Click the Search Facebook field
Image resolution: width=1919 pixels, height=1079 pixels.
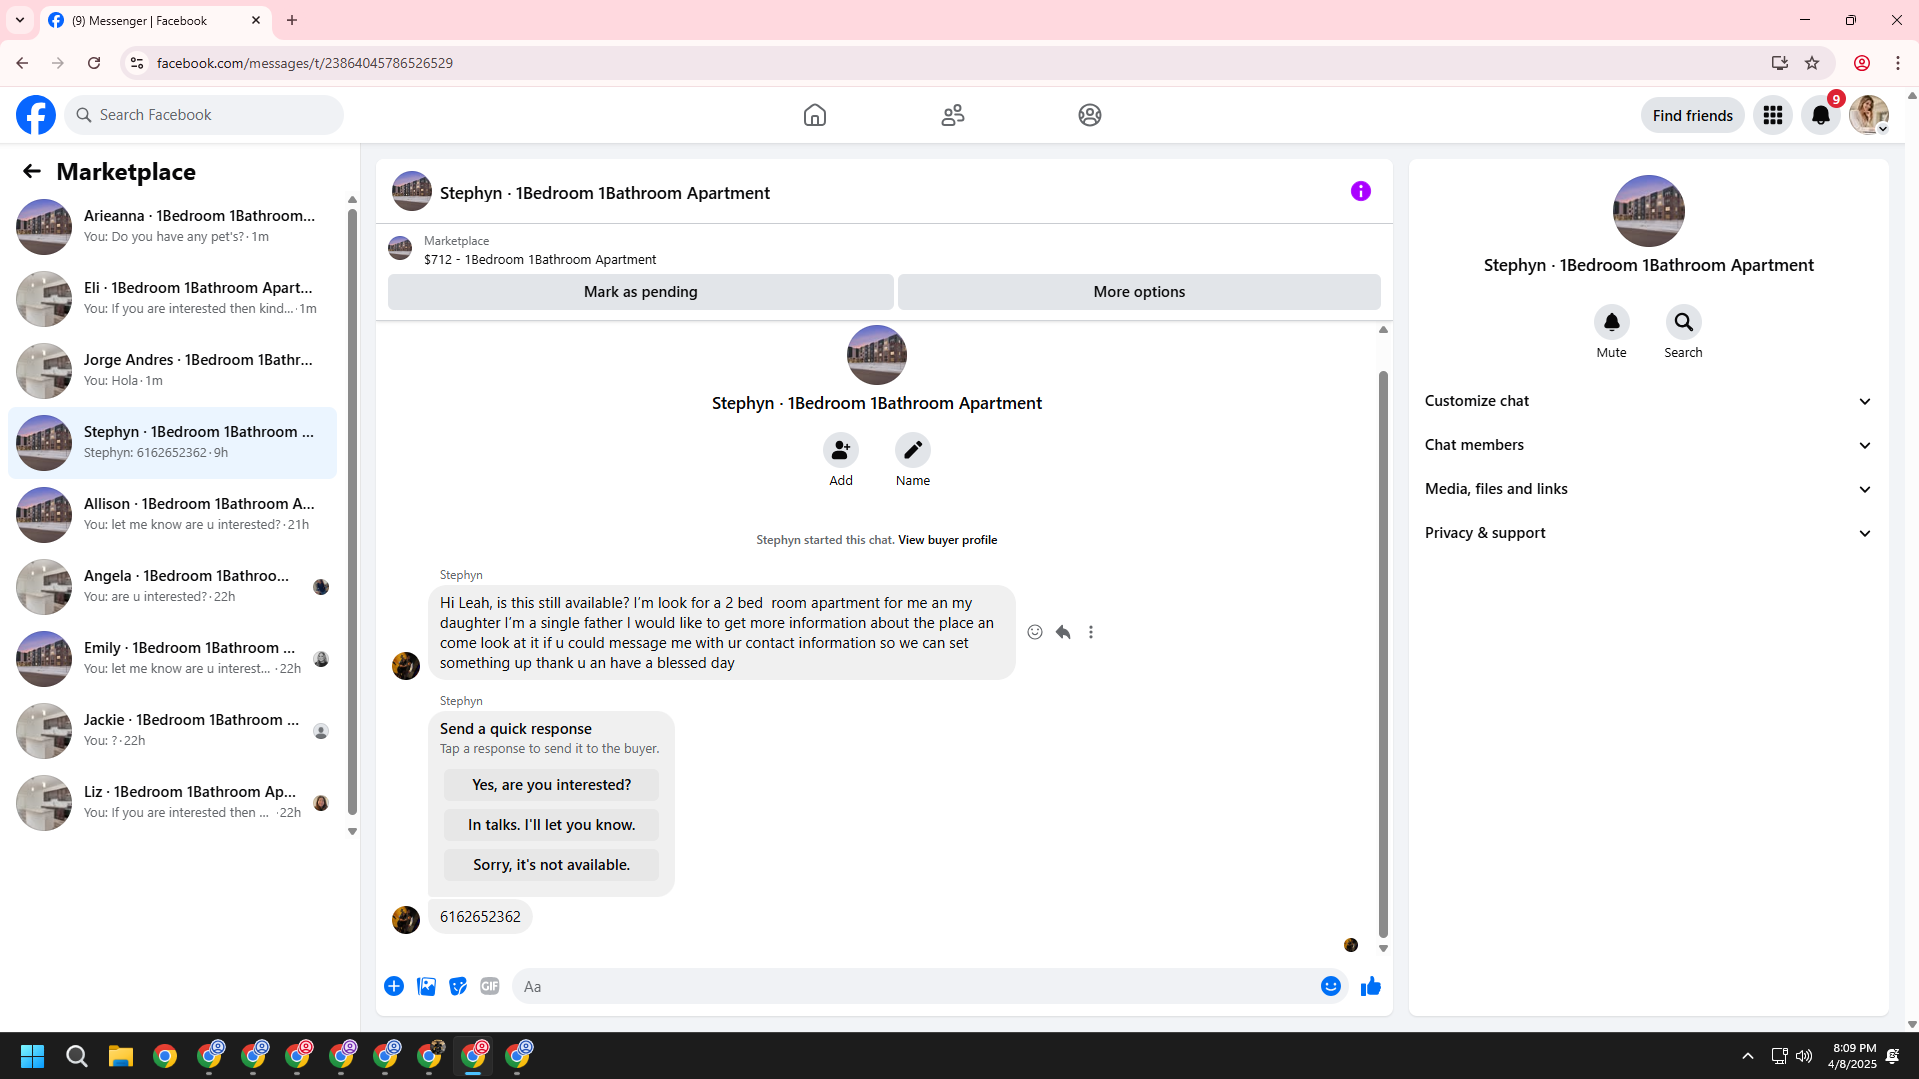(204, 115)
